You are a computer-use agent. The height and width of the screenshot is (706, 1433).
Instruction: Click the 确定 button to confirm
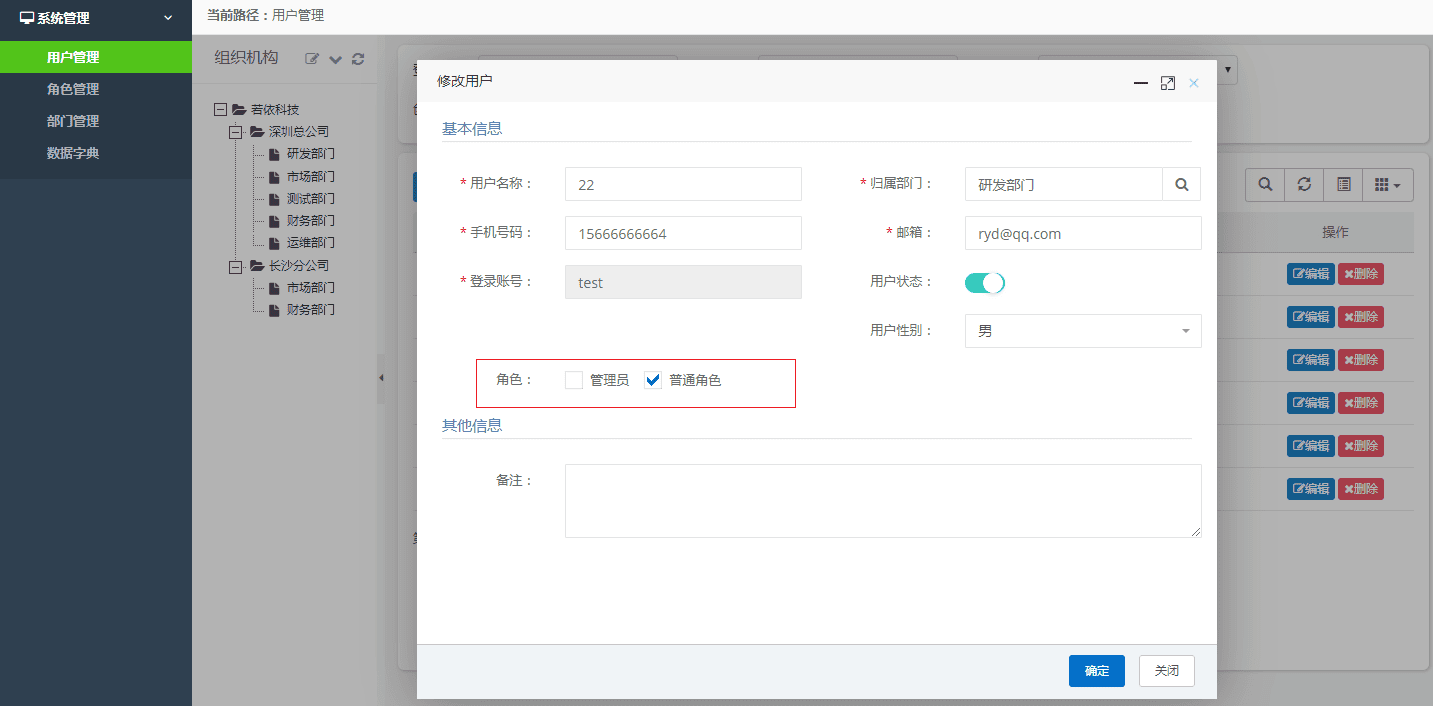(1096, 671)
